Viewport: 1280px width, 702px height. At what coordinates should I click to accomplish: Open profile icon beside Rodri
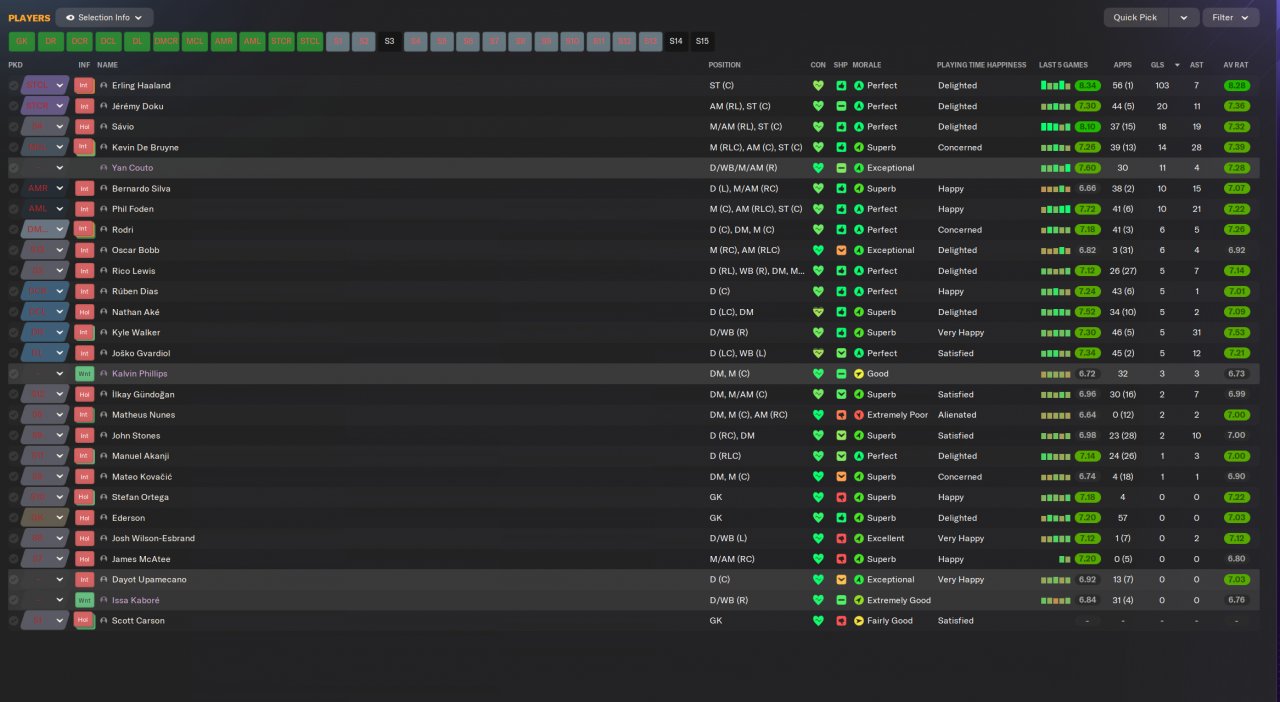point(103,230)
